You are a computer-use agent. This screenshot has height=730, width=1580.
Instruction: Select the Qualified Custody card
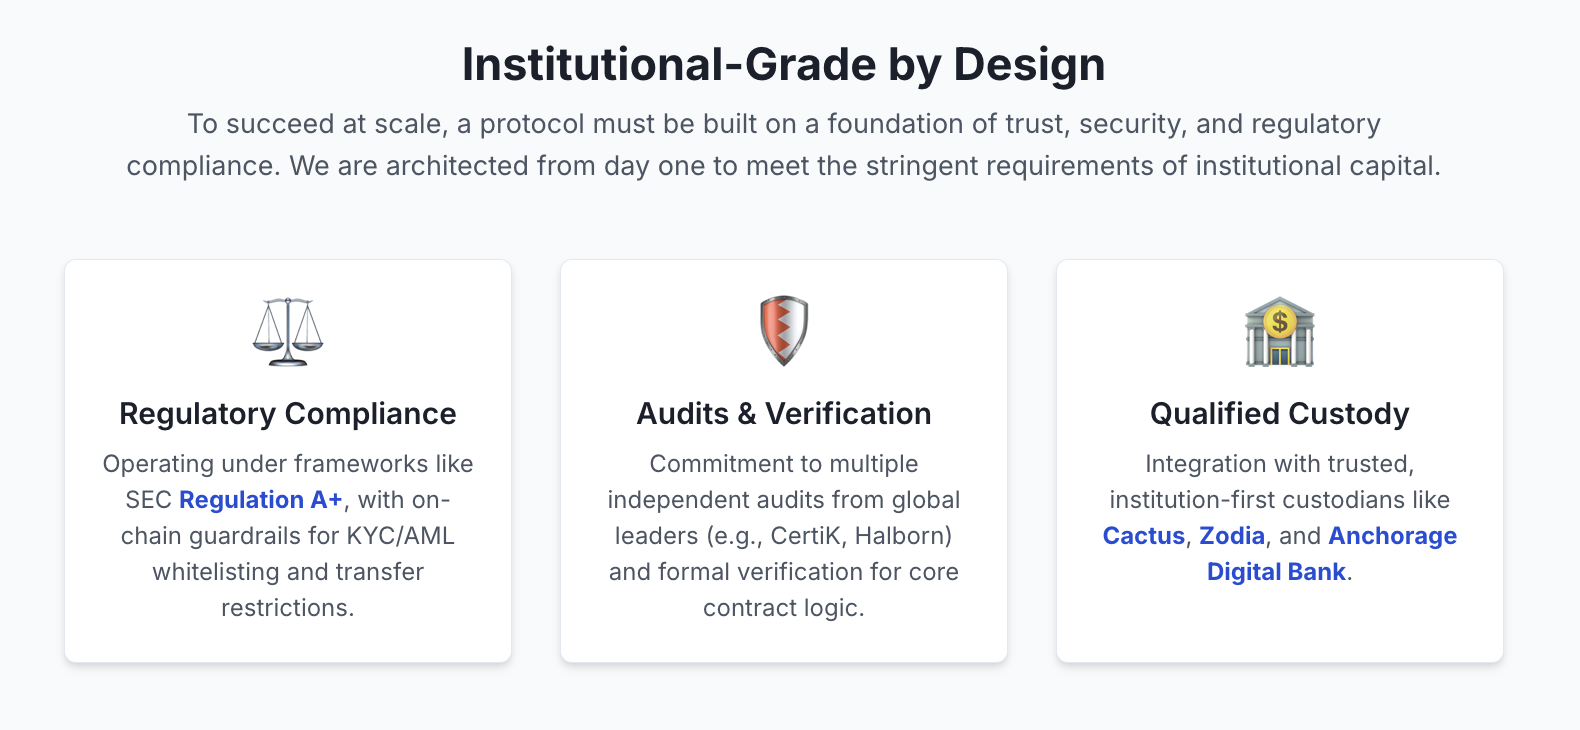pyautogui.click(x=1280, y=461)
